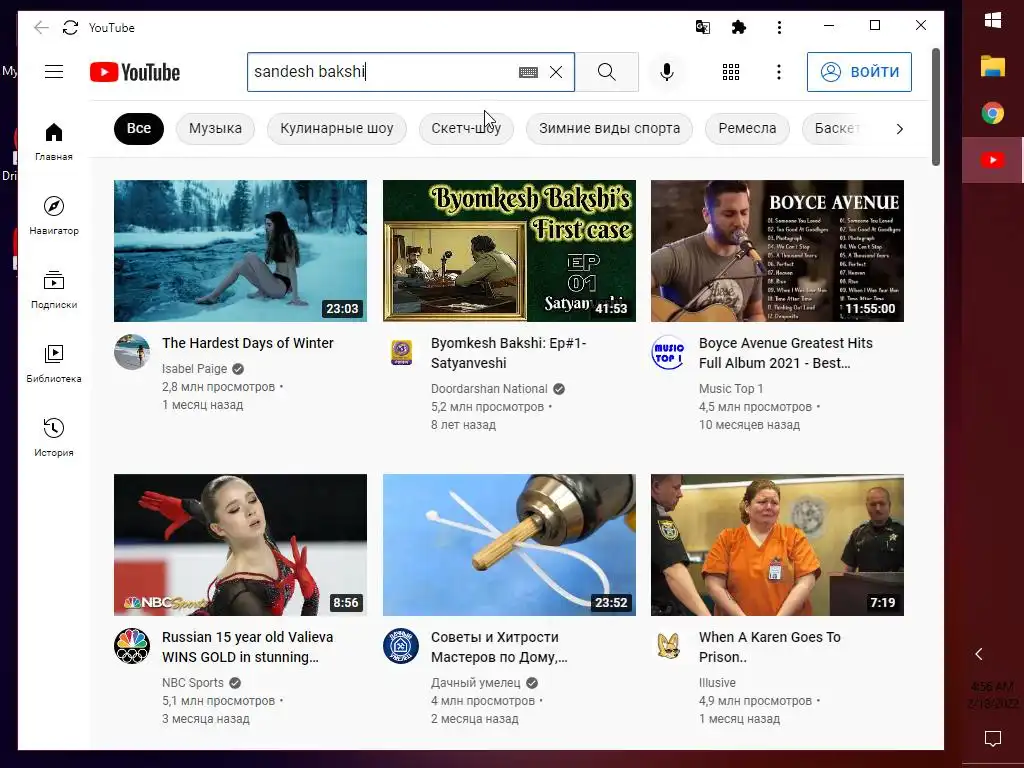Open the YouTube apps grid icon

(731, 72)
